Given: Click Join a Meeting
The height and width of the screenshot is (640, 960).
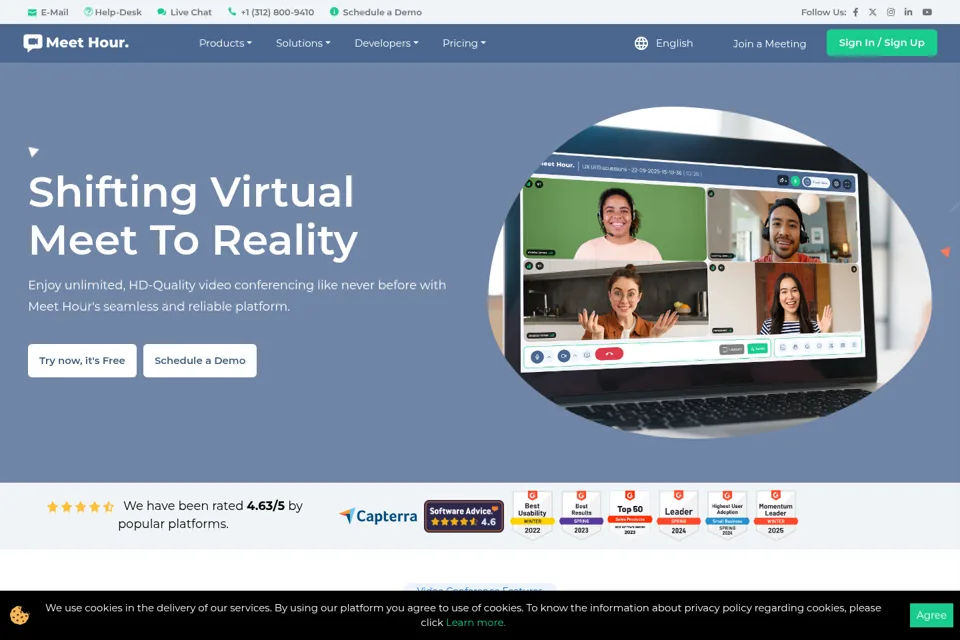Looking at the screenshot, I should pyautogui.click(x=769, y=44).
